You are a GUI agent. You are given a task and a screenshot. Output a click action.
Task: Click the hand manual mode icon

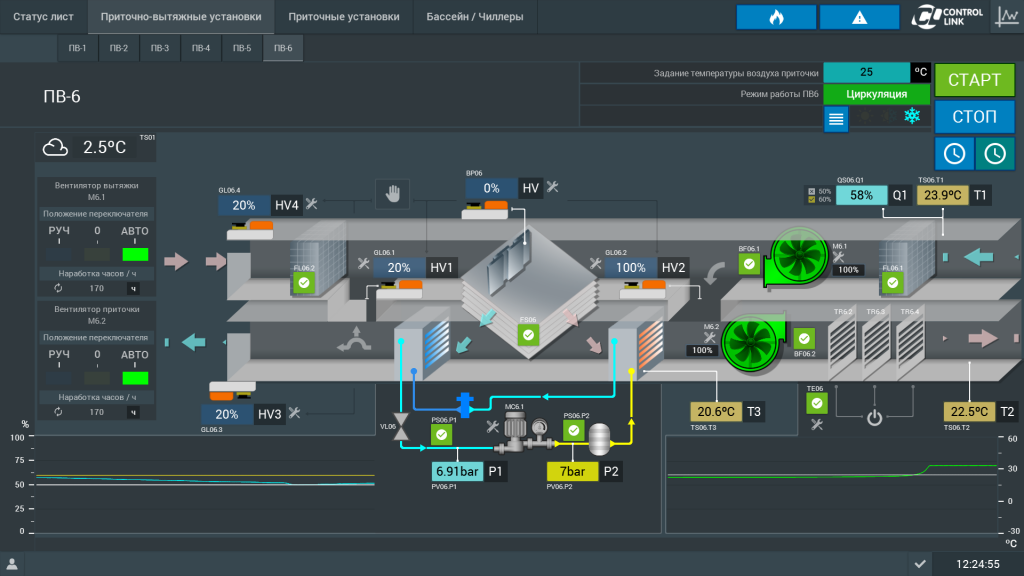(x=392, y=194)
